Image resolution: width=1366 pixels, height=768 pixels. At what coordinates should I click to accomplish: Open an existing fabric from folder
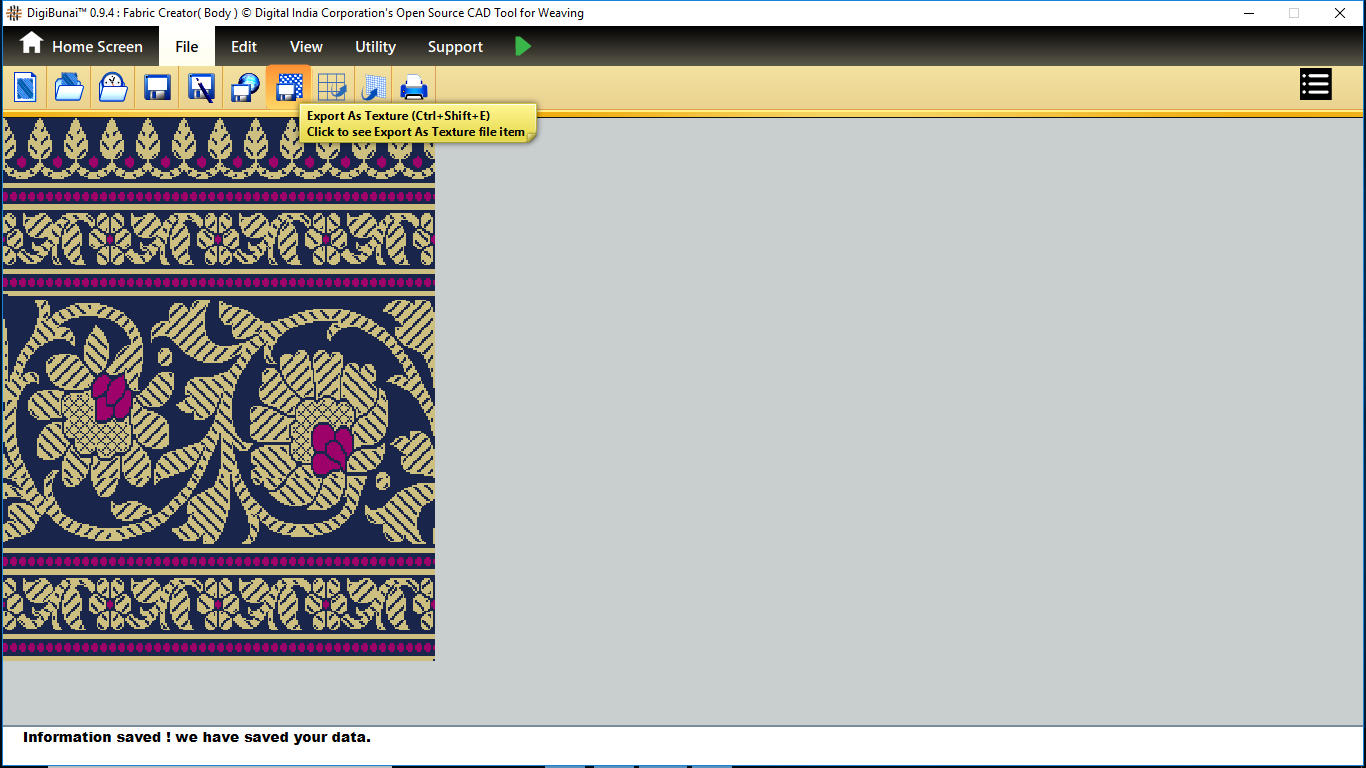69,87
